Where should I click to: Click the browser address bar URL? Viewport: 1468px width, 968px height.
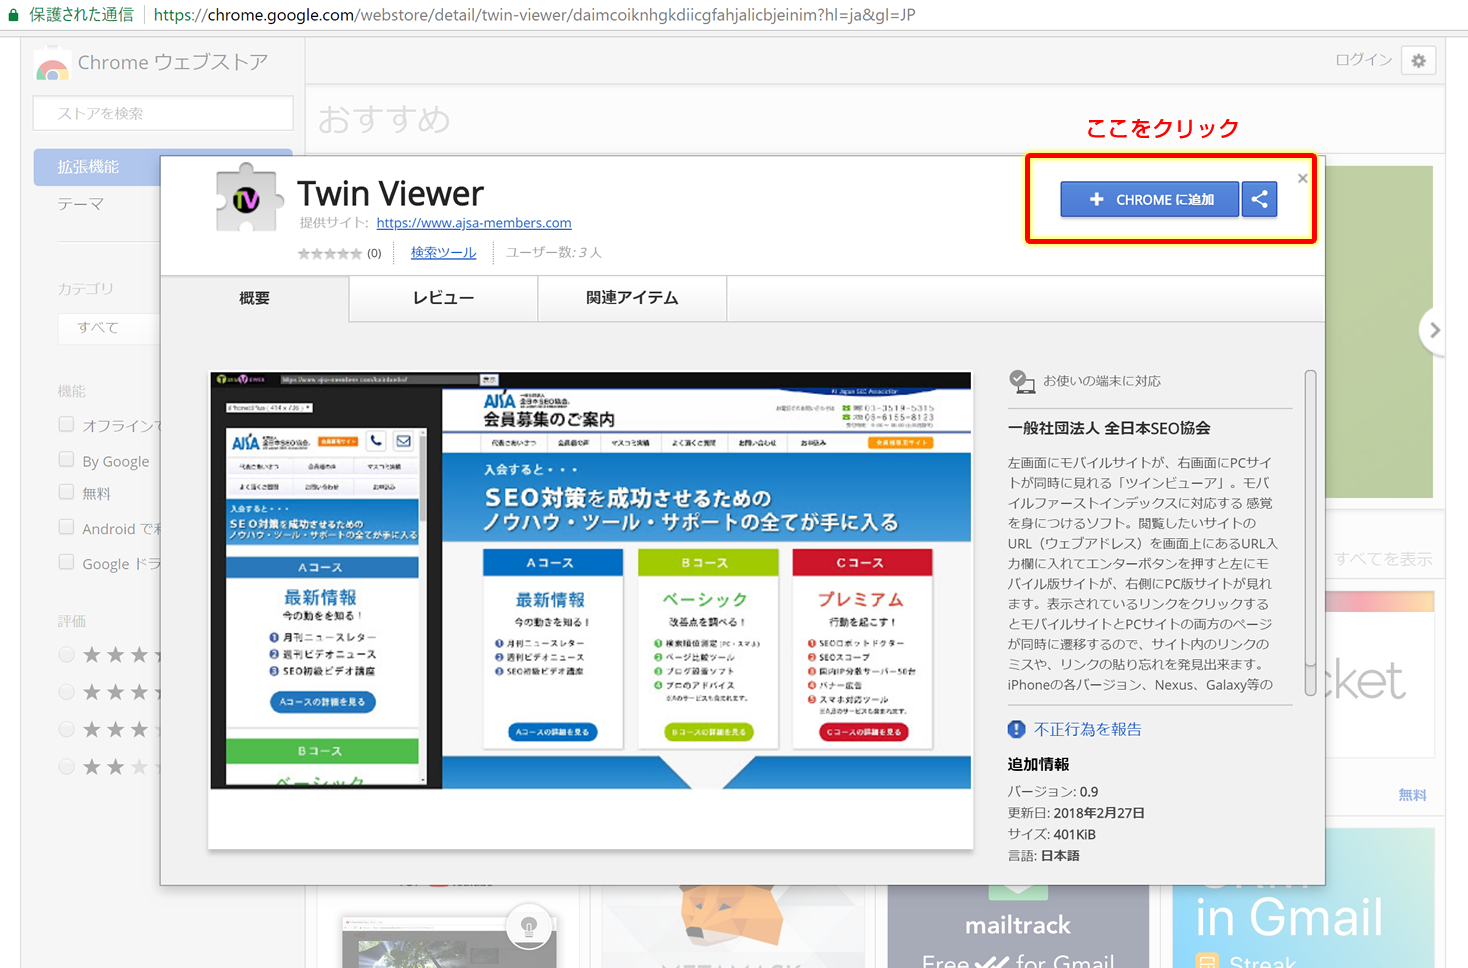534,15
